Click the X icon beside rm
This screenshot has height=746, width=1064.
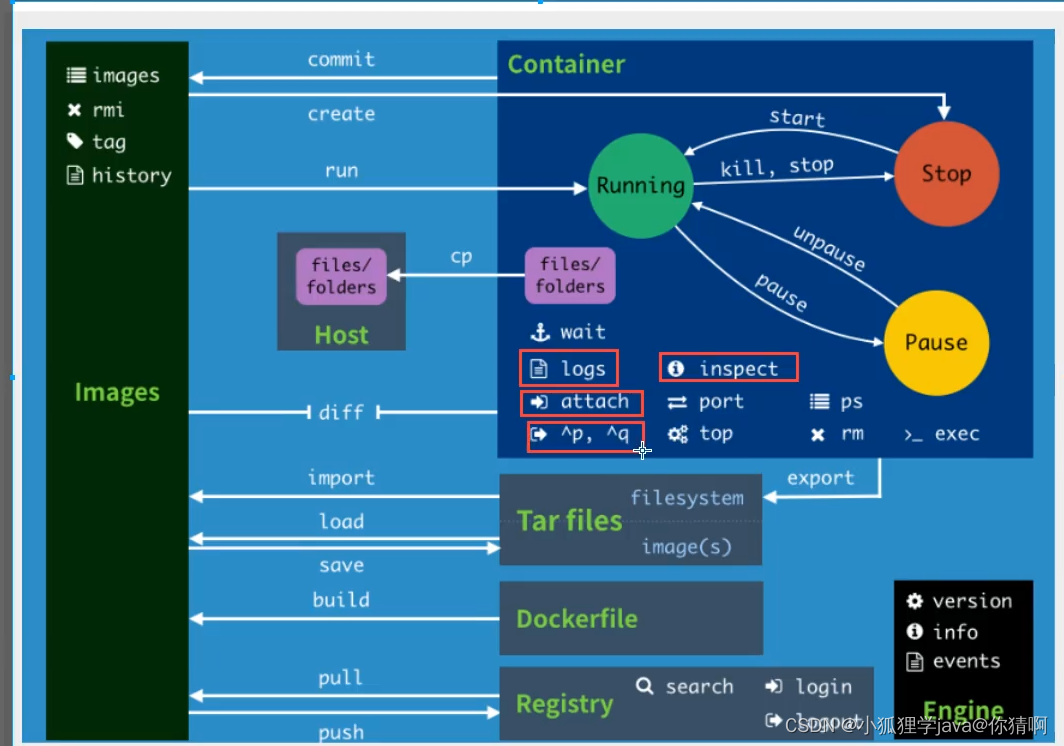[818, 435]
